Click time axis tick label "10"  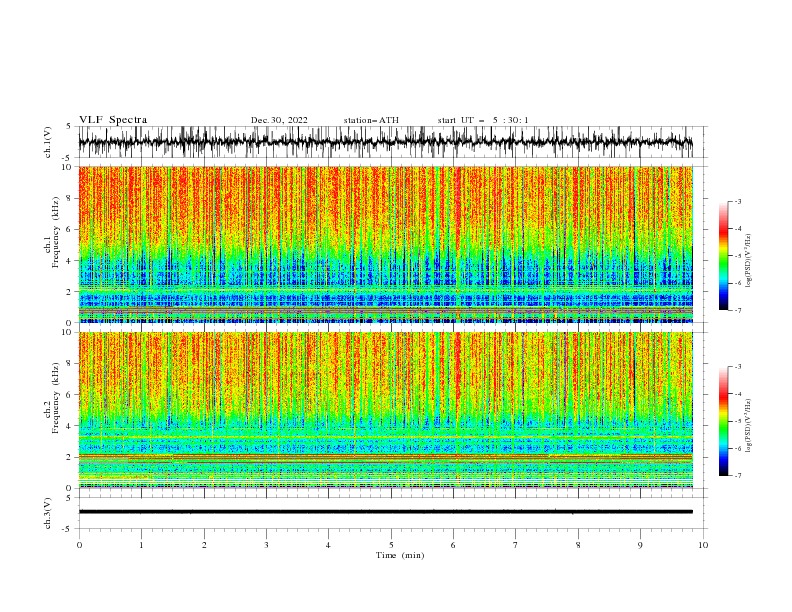coord(703,545)
